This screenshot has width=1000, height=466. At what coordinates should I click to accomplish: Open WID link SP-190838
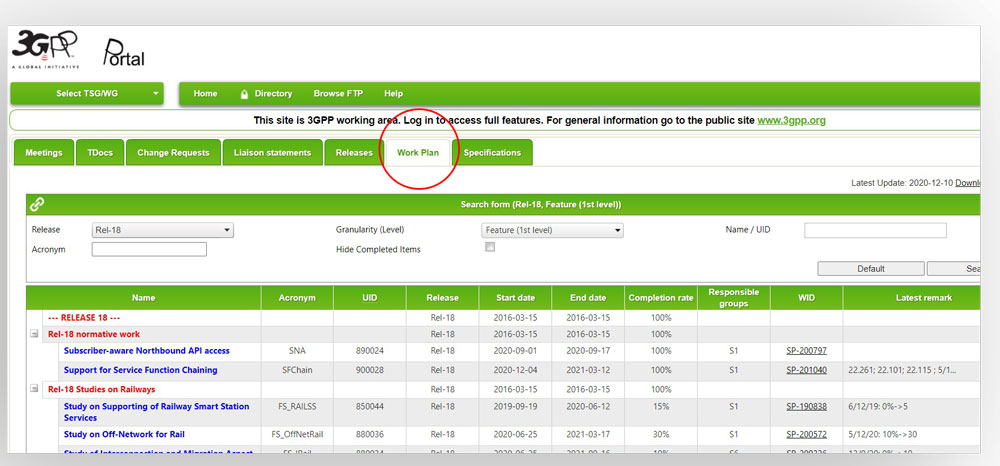coord(806,406)
